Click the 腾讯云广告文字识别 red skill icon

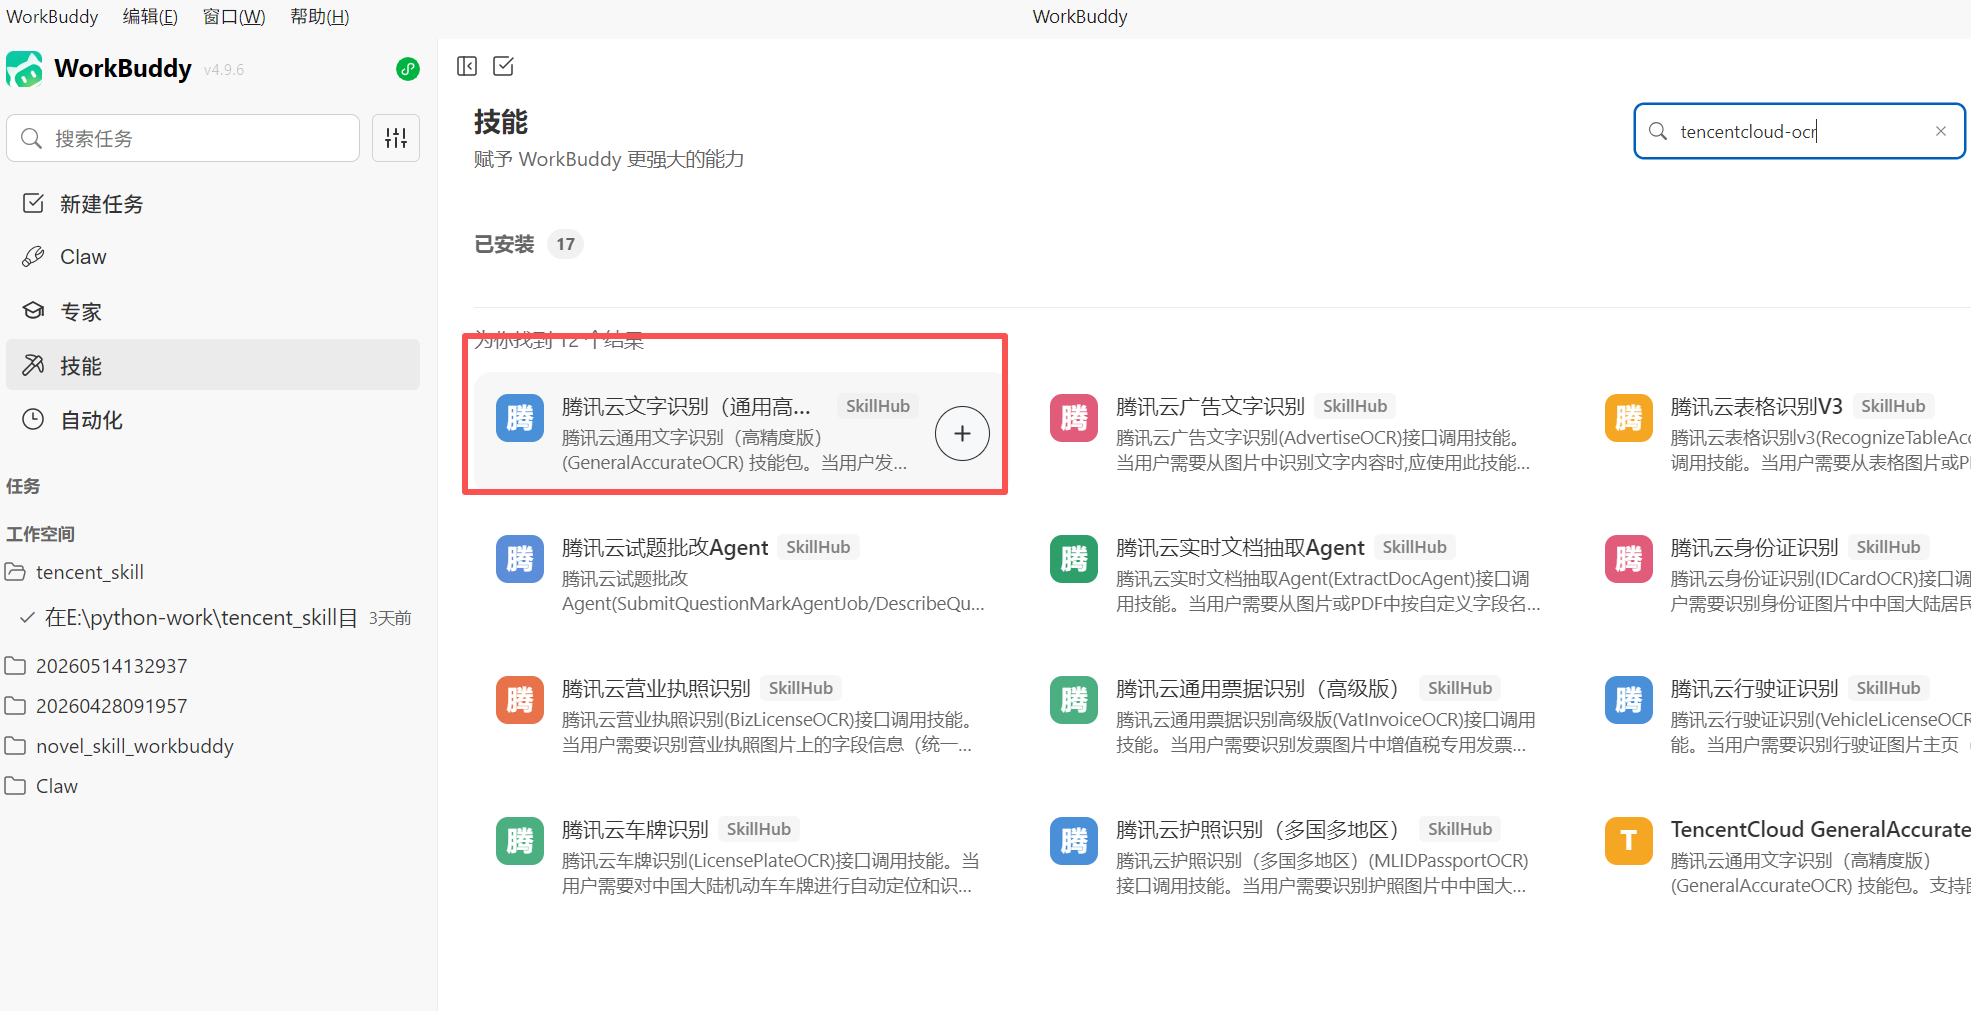(1074, 418)
